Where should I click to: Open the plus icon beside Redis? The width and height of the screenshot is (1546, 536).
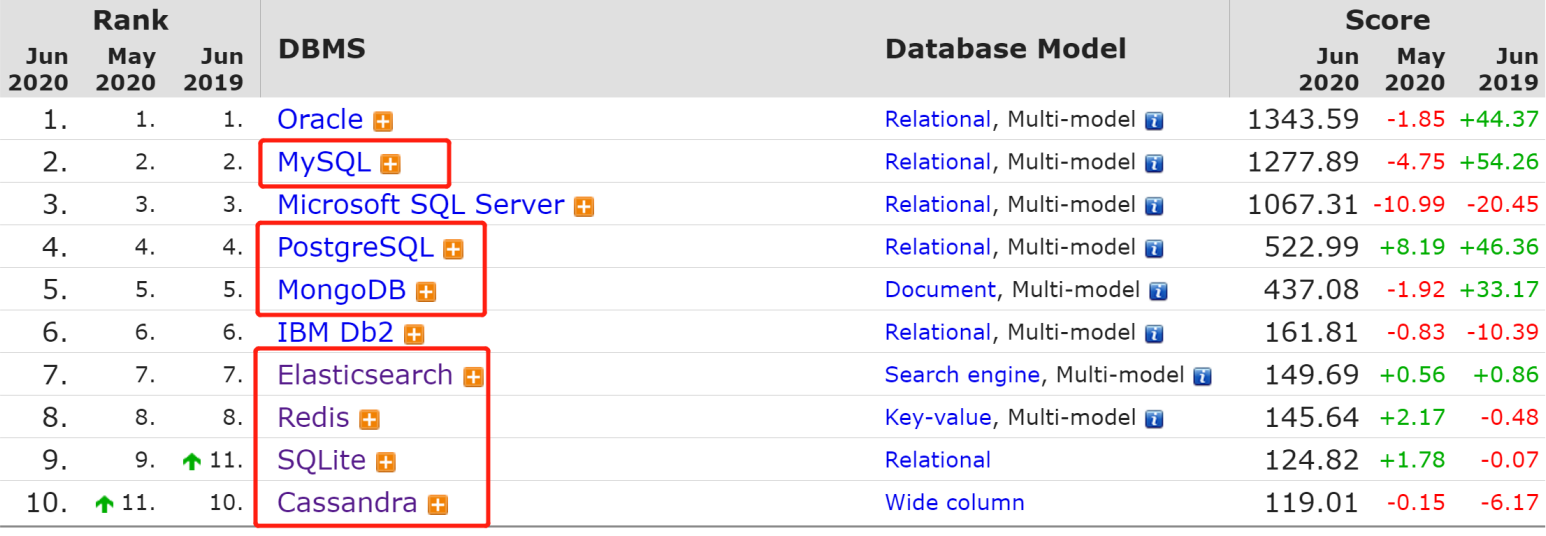pos(369,420)
